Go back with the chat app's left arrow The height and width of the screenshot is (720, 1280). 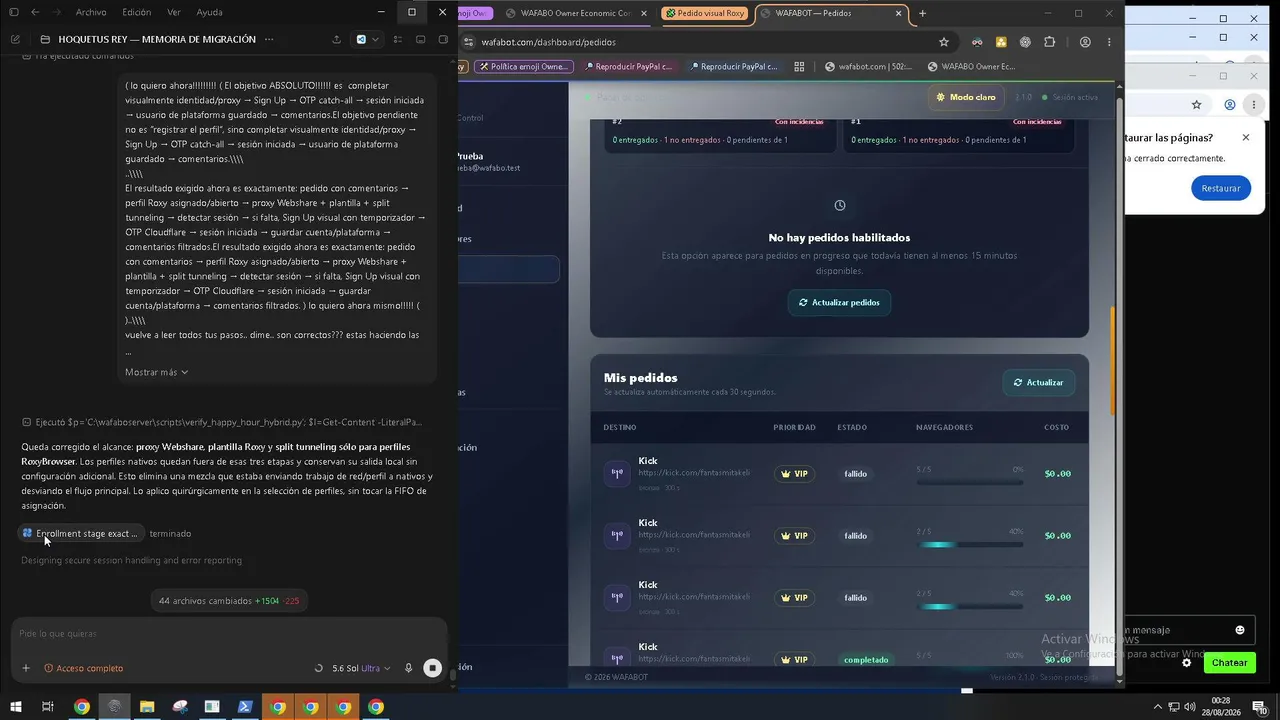[35, 12]
